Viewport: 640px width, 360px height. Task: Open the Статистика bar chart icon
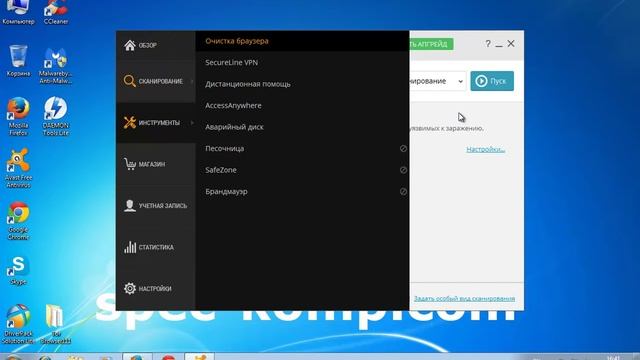tap(130, 247)
